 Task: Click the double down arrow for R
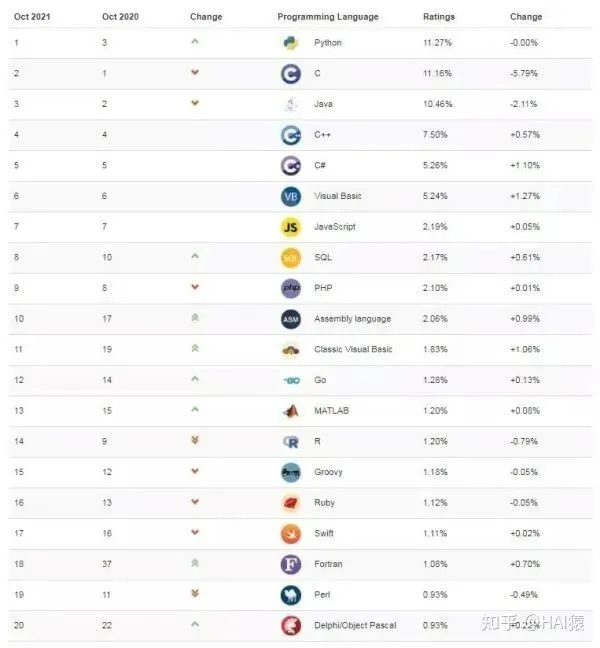195,441
